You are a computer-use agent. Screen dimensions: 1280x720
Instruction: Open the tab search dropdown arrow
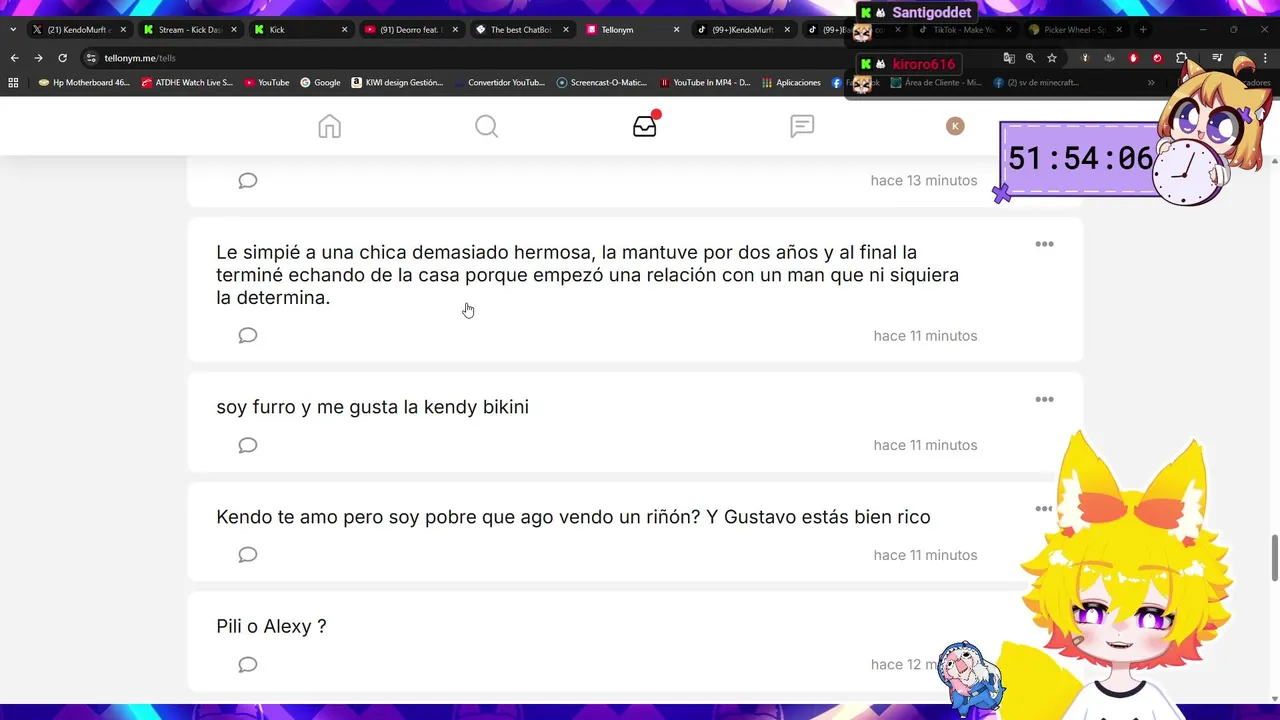[13, 30]
